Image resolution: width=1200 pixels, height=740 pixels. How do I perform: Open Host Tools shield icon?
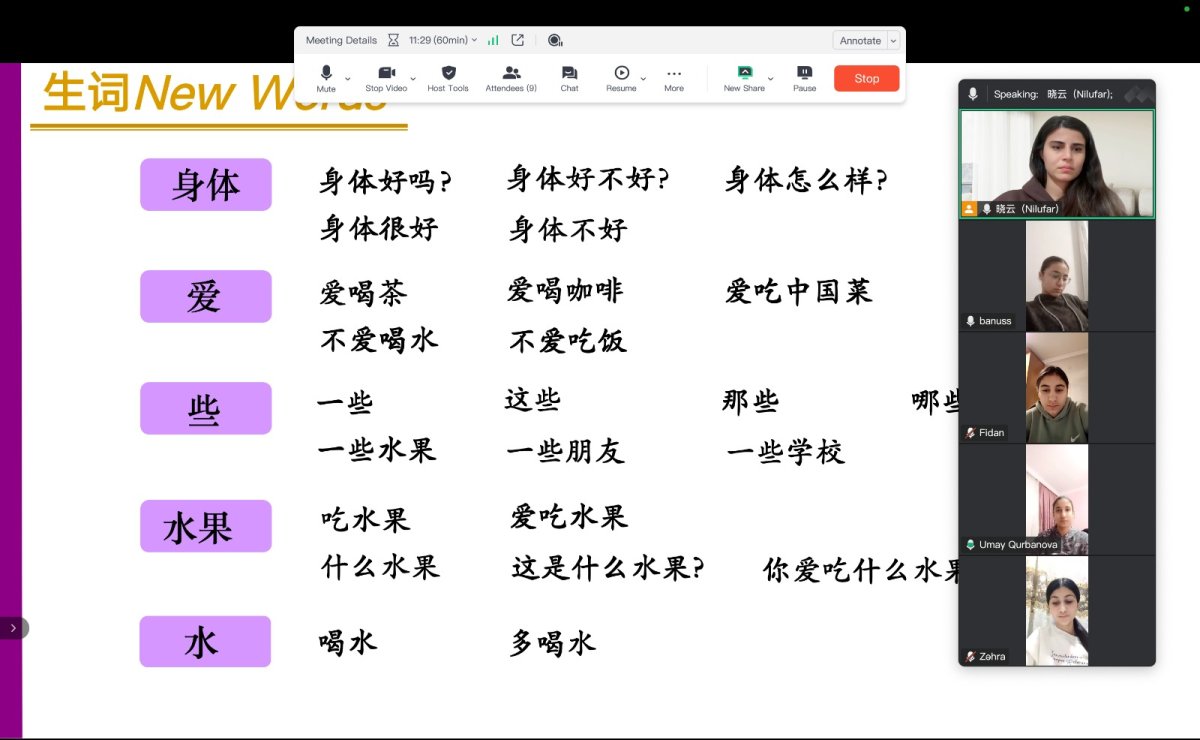click(x=448, y=73)
